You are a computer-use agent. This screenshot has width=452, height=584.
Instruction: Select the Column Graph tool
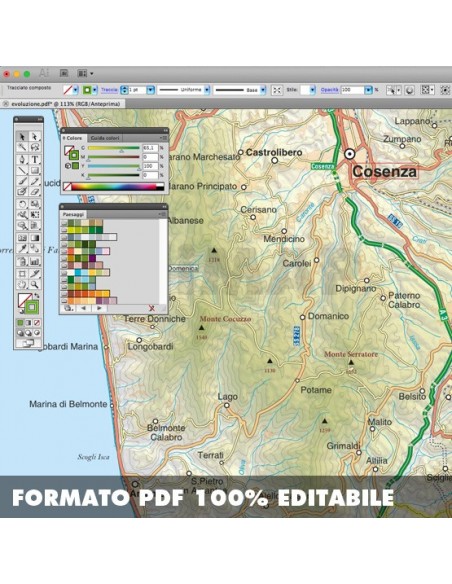tap(35, 261)
